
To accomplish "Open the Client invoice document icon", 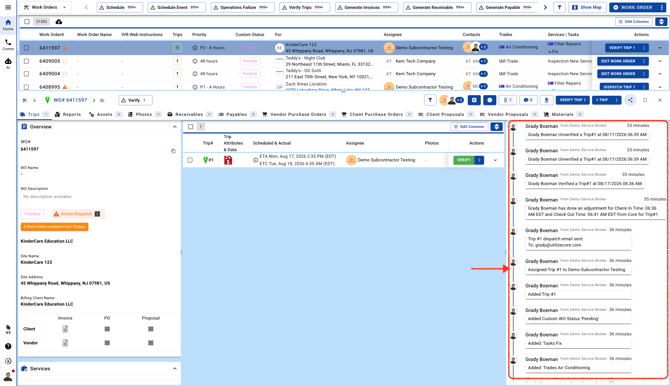I will pos(65,329).
